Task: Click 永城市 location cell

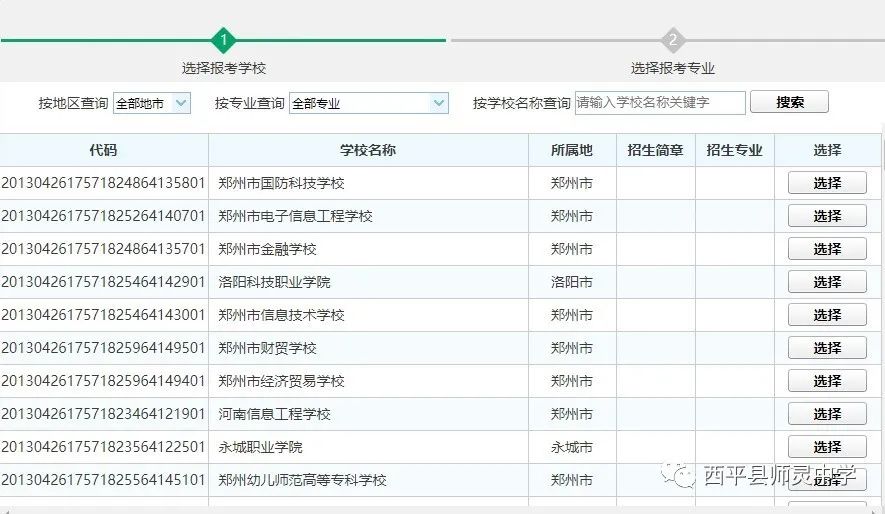Action: coord(572,447)
